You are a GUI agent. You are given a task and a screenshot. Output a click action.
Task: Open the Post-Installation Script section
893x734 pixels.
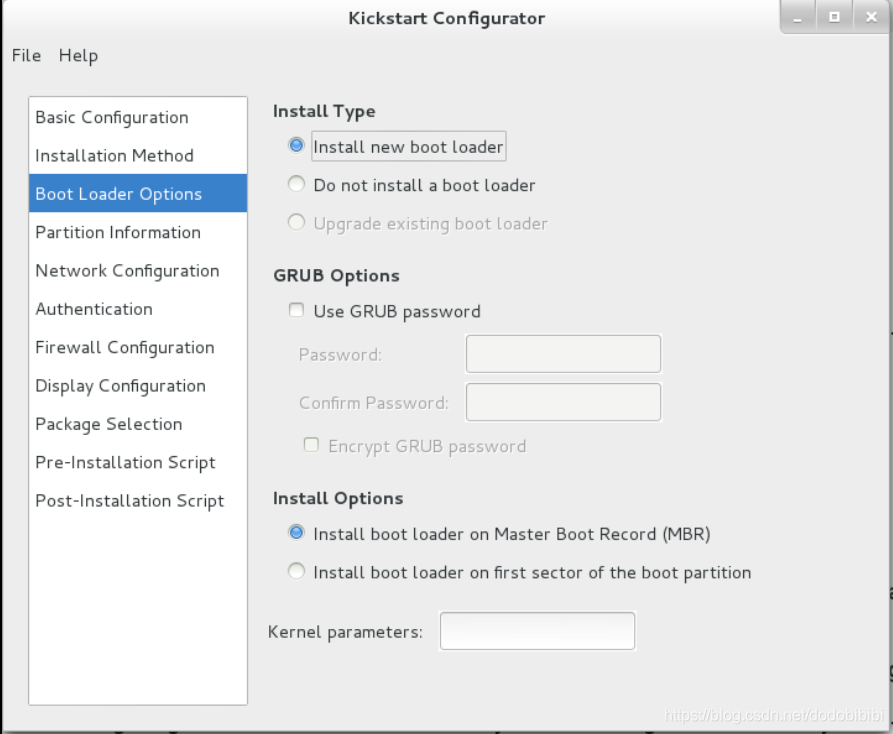(138, 501)
